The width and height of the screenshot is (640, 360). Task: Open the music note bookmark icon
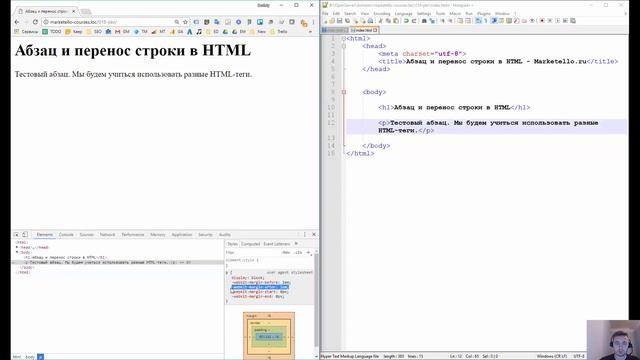click(199, 31)
